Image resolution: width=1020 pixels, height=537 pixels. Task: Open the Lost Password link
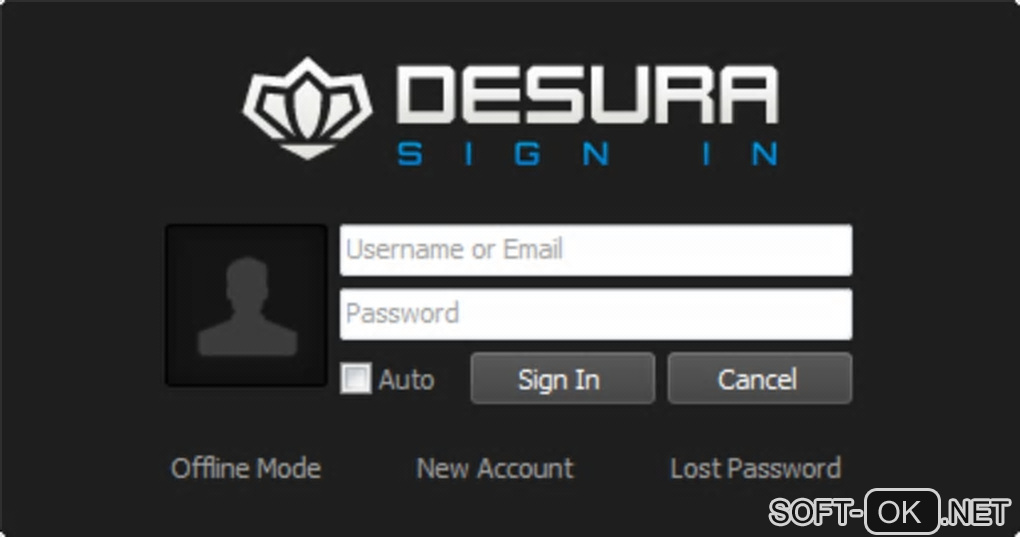(x=755, y=468)
